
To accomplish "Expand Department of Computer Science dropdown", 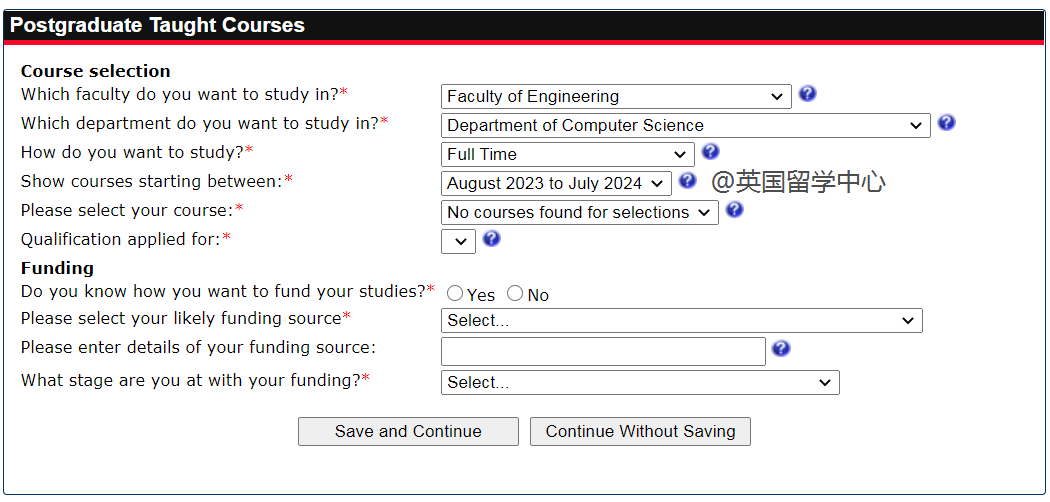I will [x=685, y=126].
